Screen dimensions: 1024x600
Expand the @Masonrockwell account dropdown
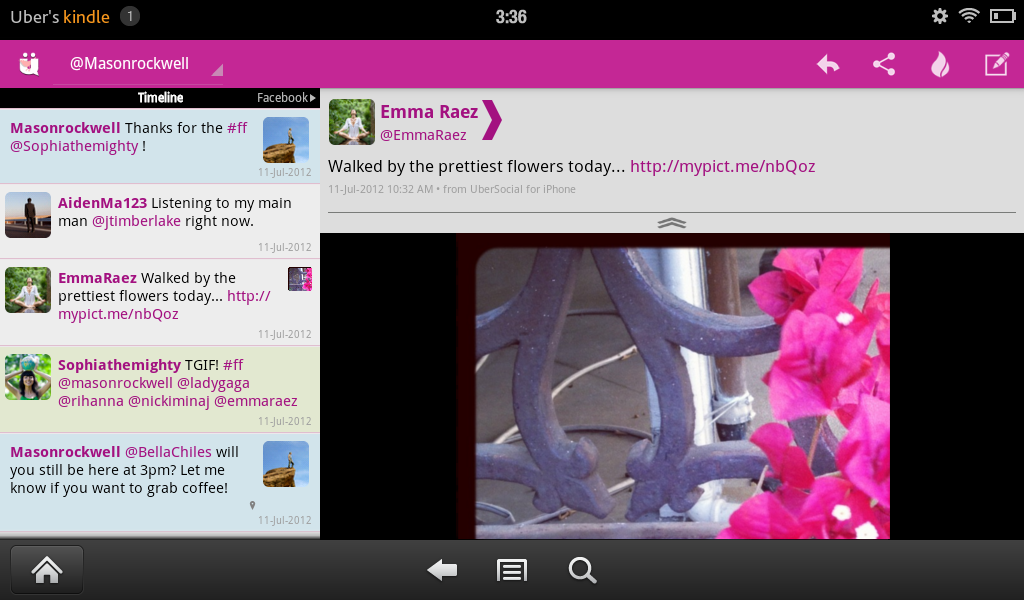click(x=218, y=68)
